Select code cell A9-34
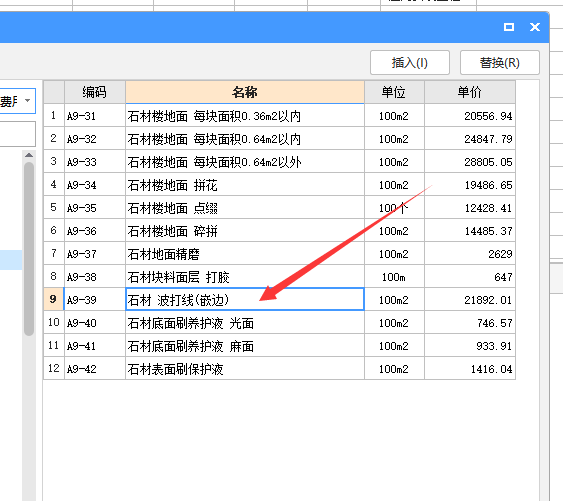The height and width of the screenshot is (501, 563). click(x=95, y=185)
